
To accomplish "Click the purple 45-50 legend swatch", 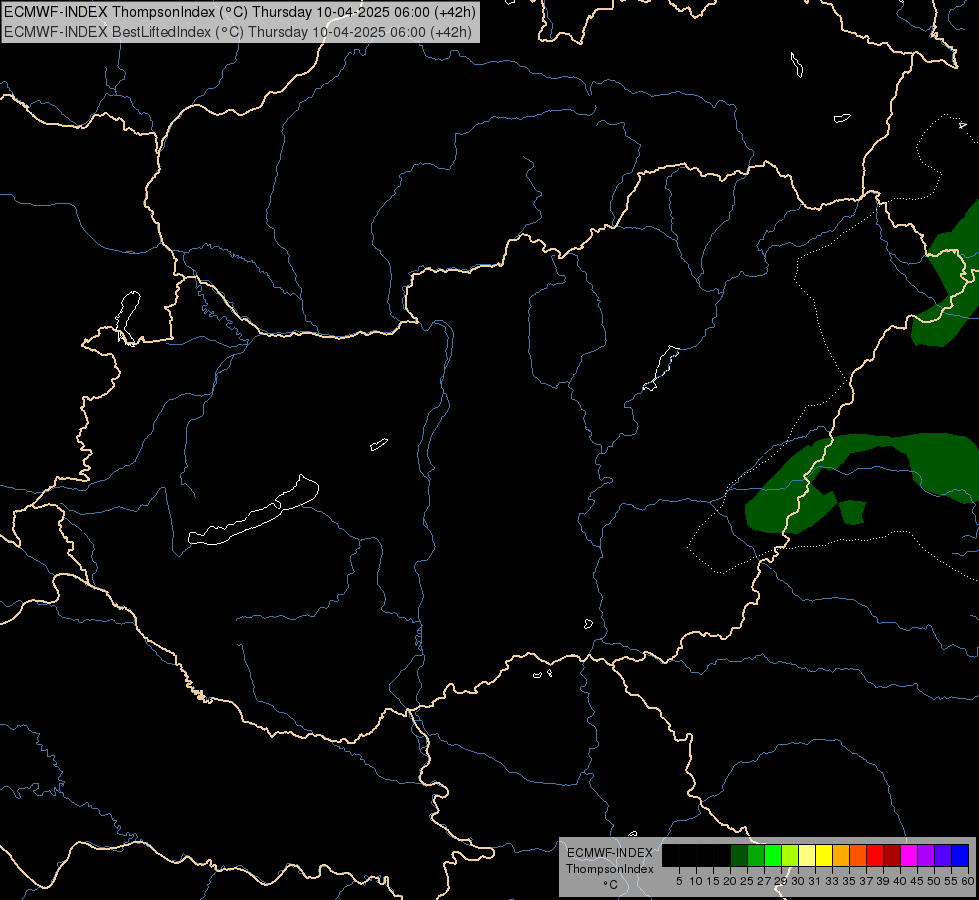I will pos(926,855).
